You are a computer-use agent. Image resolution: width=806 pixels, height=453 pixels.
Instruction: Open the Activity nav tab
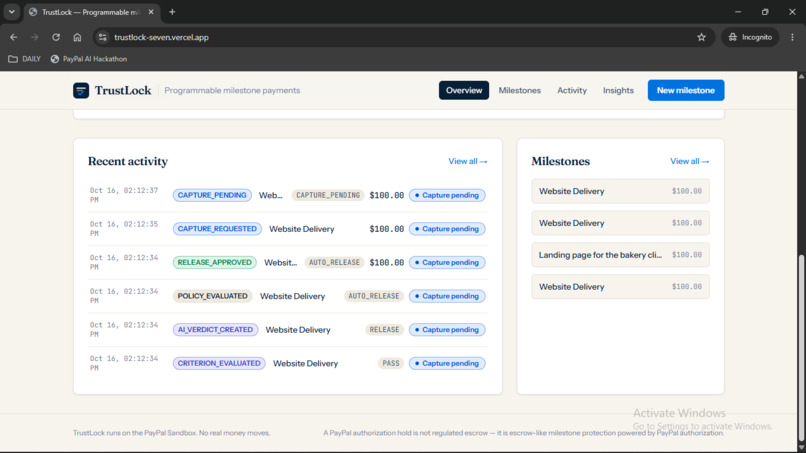(x=572, y=90)
